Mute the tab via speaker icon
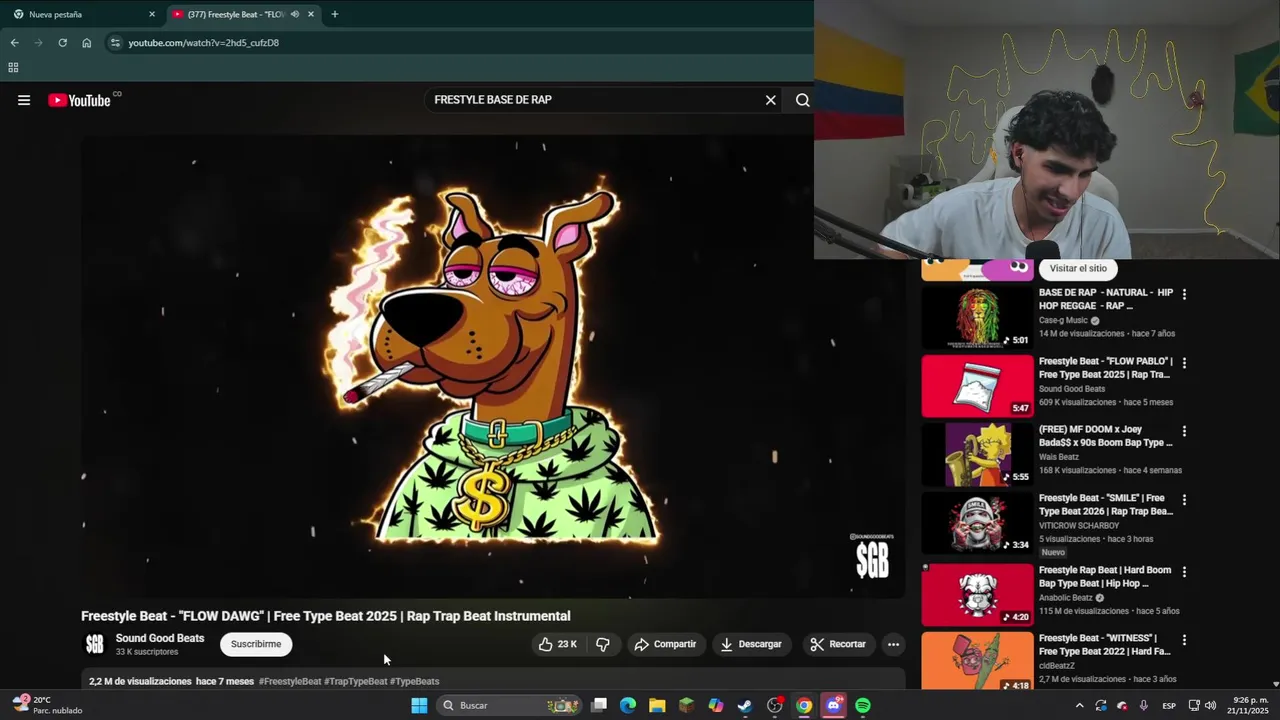 click(294, 14)
